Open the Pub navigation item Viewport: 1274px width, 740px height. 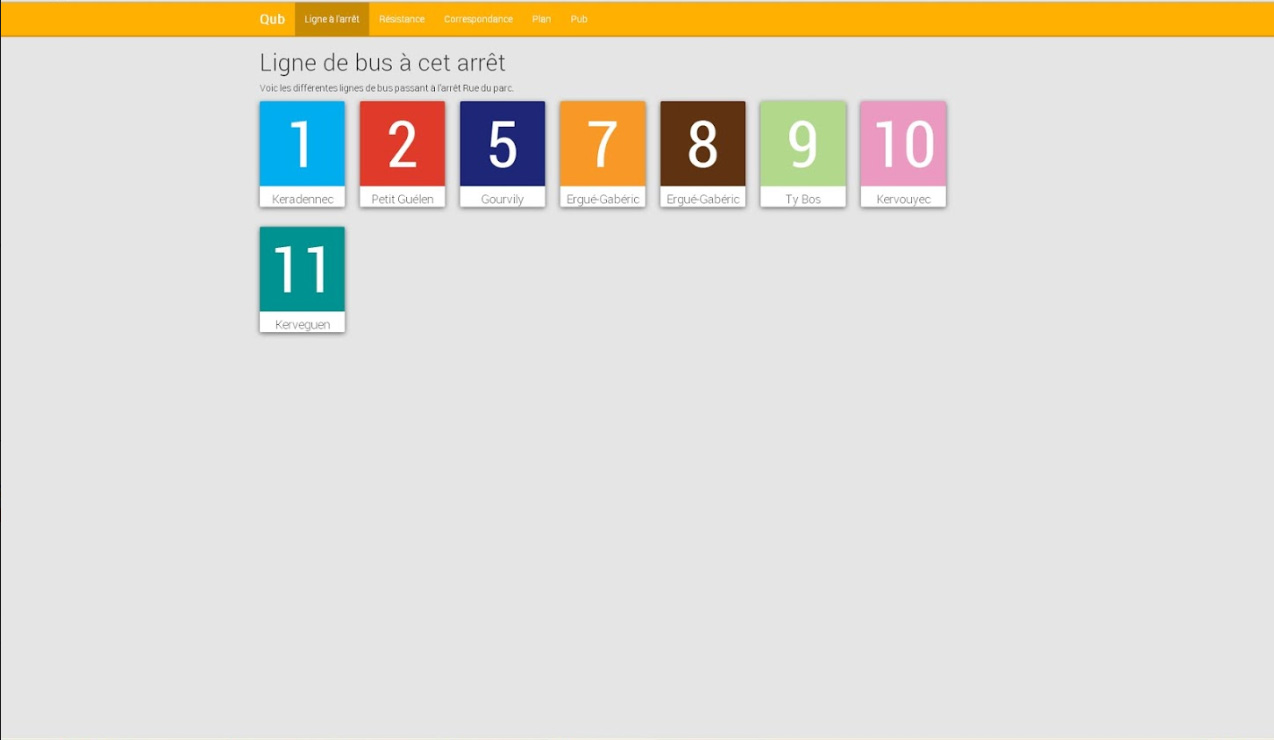(x=579, y=19)
